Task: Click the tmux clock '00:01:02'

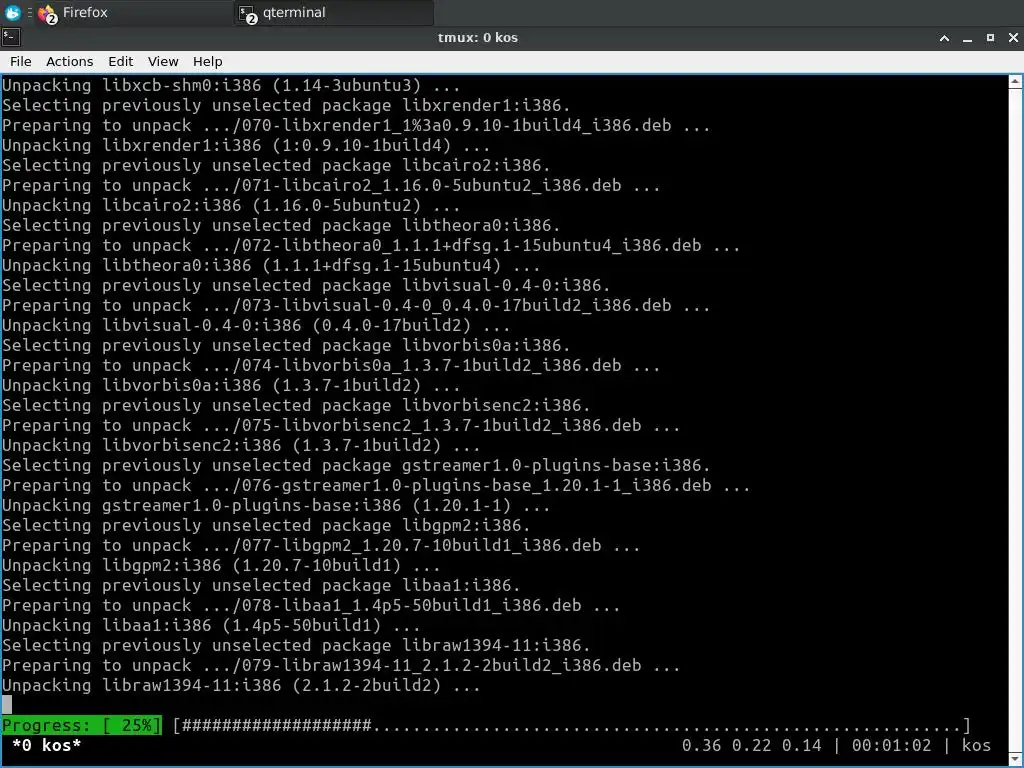Action: 891,745
